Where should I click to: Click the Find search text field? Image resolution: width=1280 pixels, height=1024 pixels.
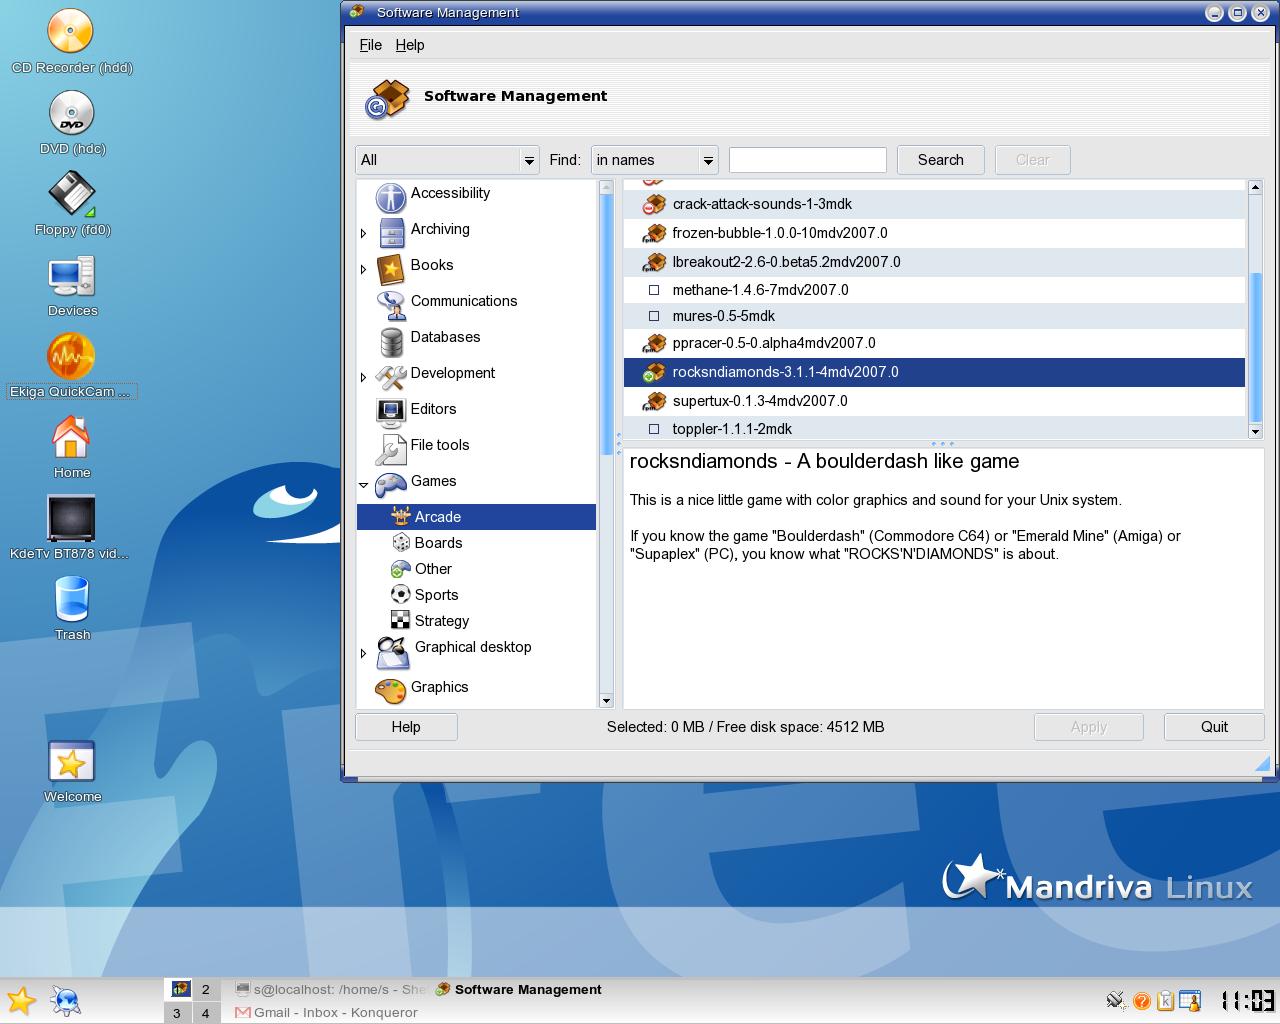[808, 160]
